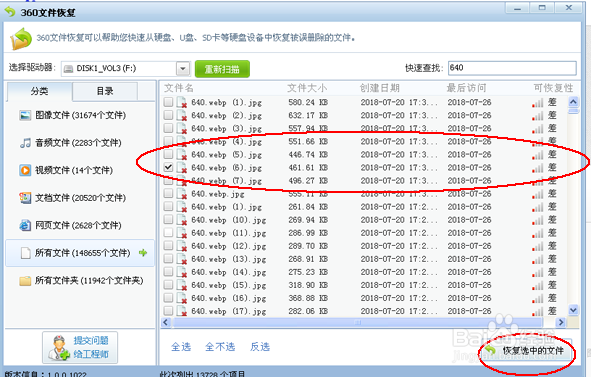Check the box for 640.webp (13).jpg

coord(168,259)
